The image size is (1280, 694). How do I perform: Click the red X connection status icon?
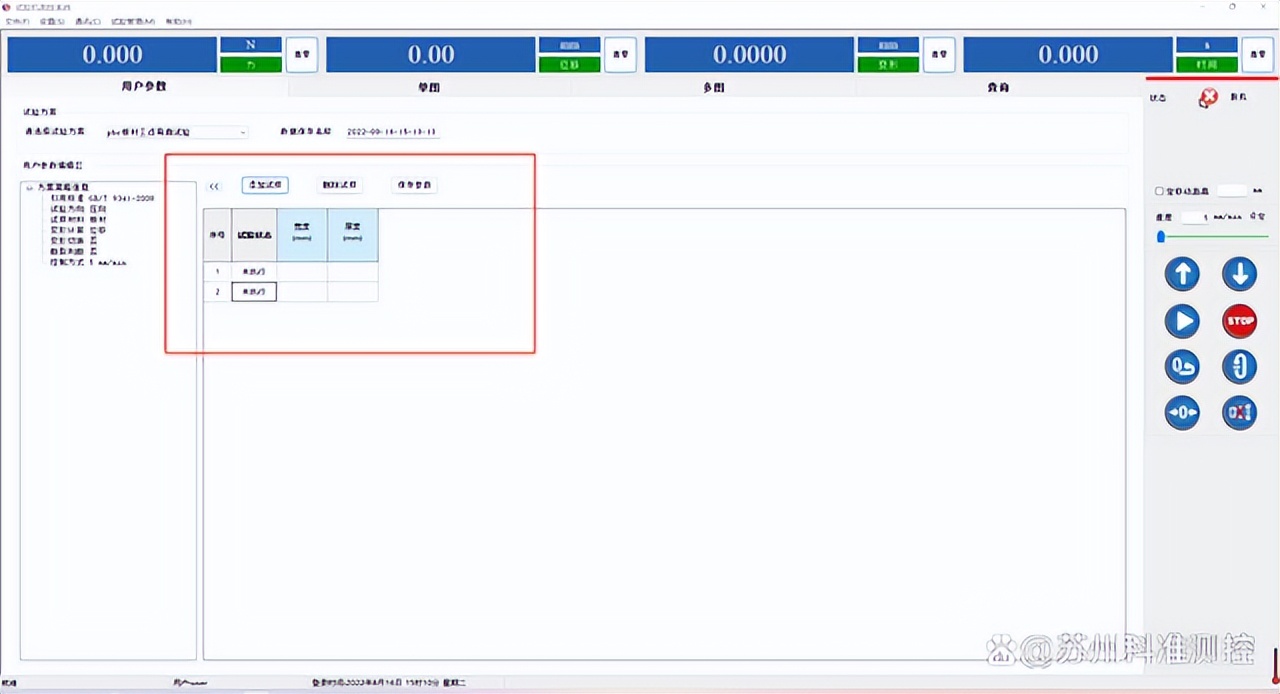click(x=1208, y=97)
